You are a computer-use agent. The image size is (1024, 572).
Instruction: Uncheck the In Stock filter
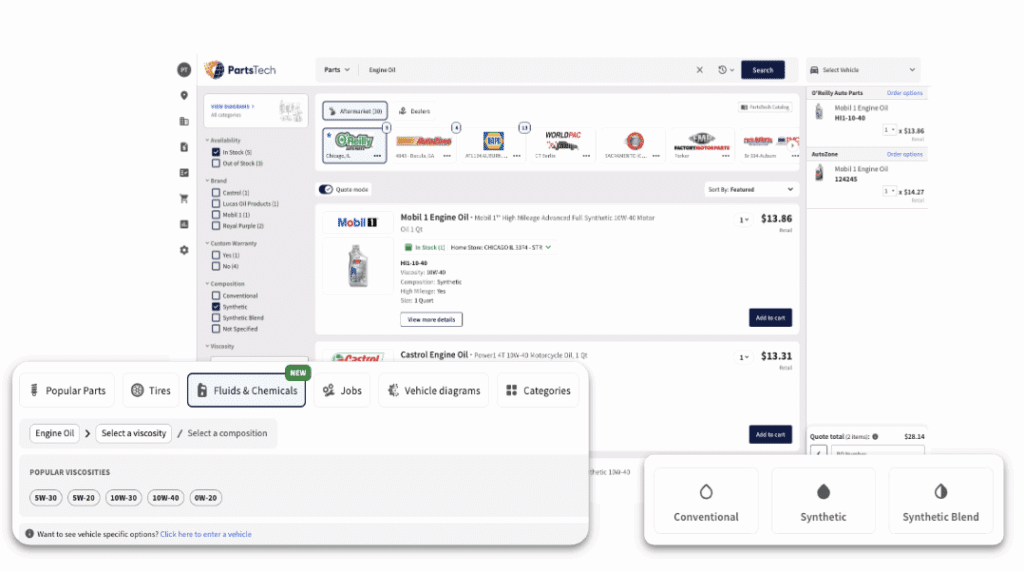(216, 152)
